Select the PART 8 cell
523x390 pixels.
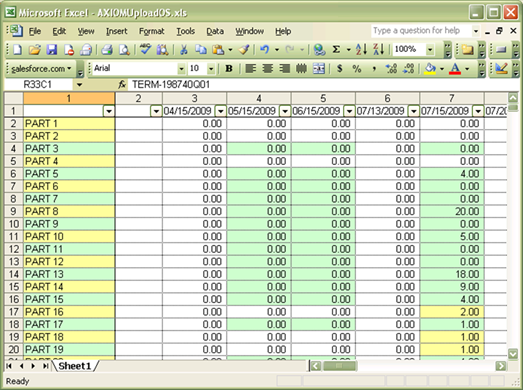69,212
